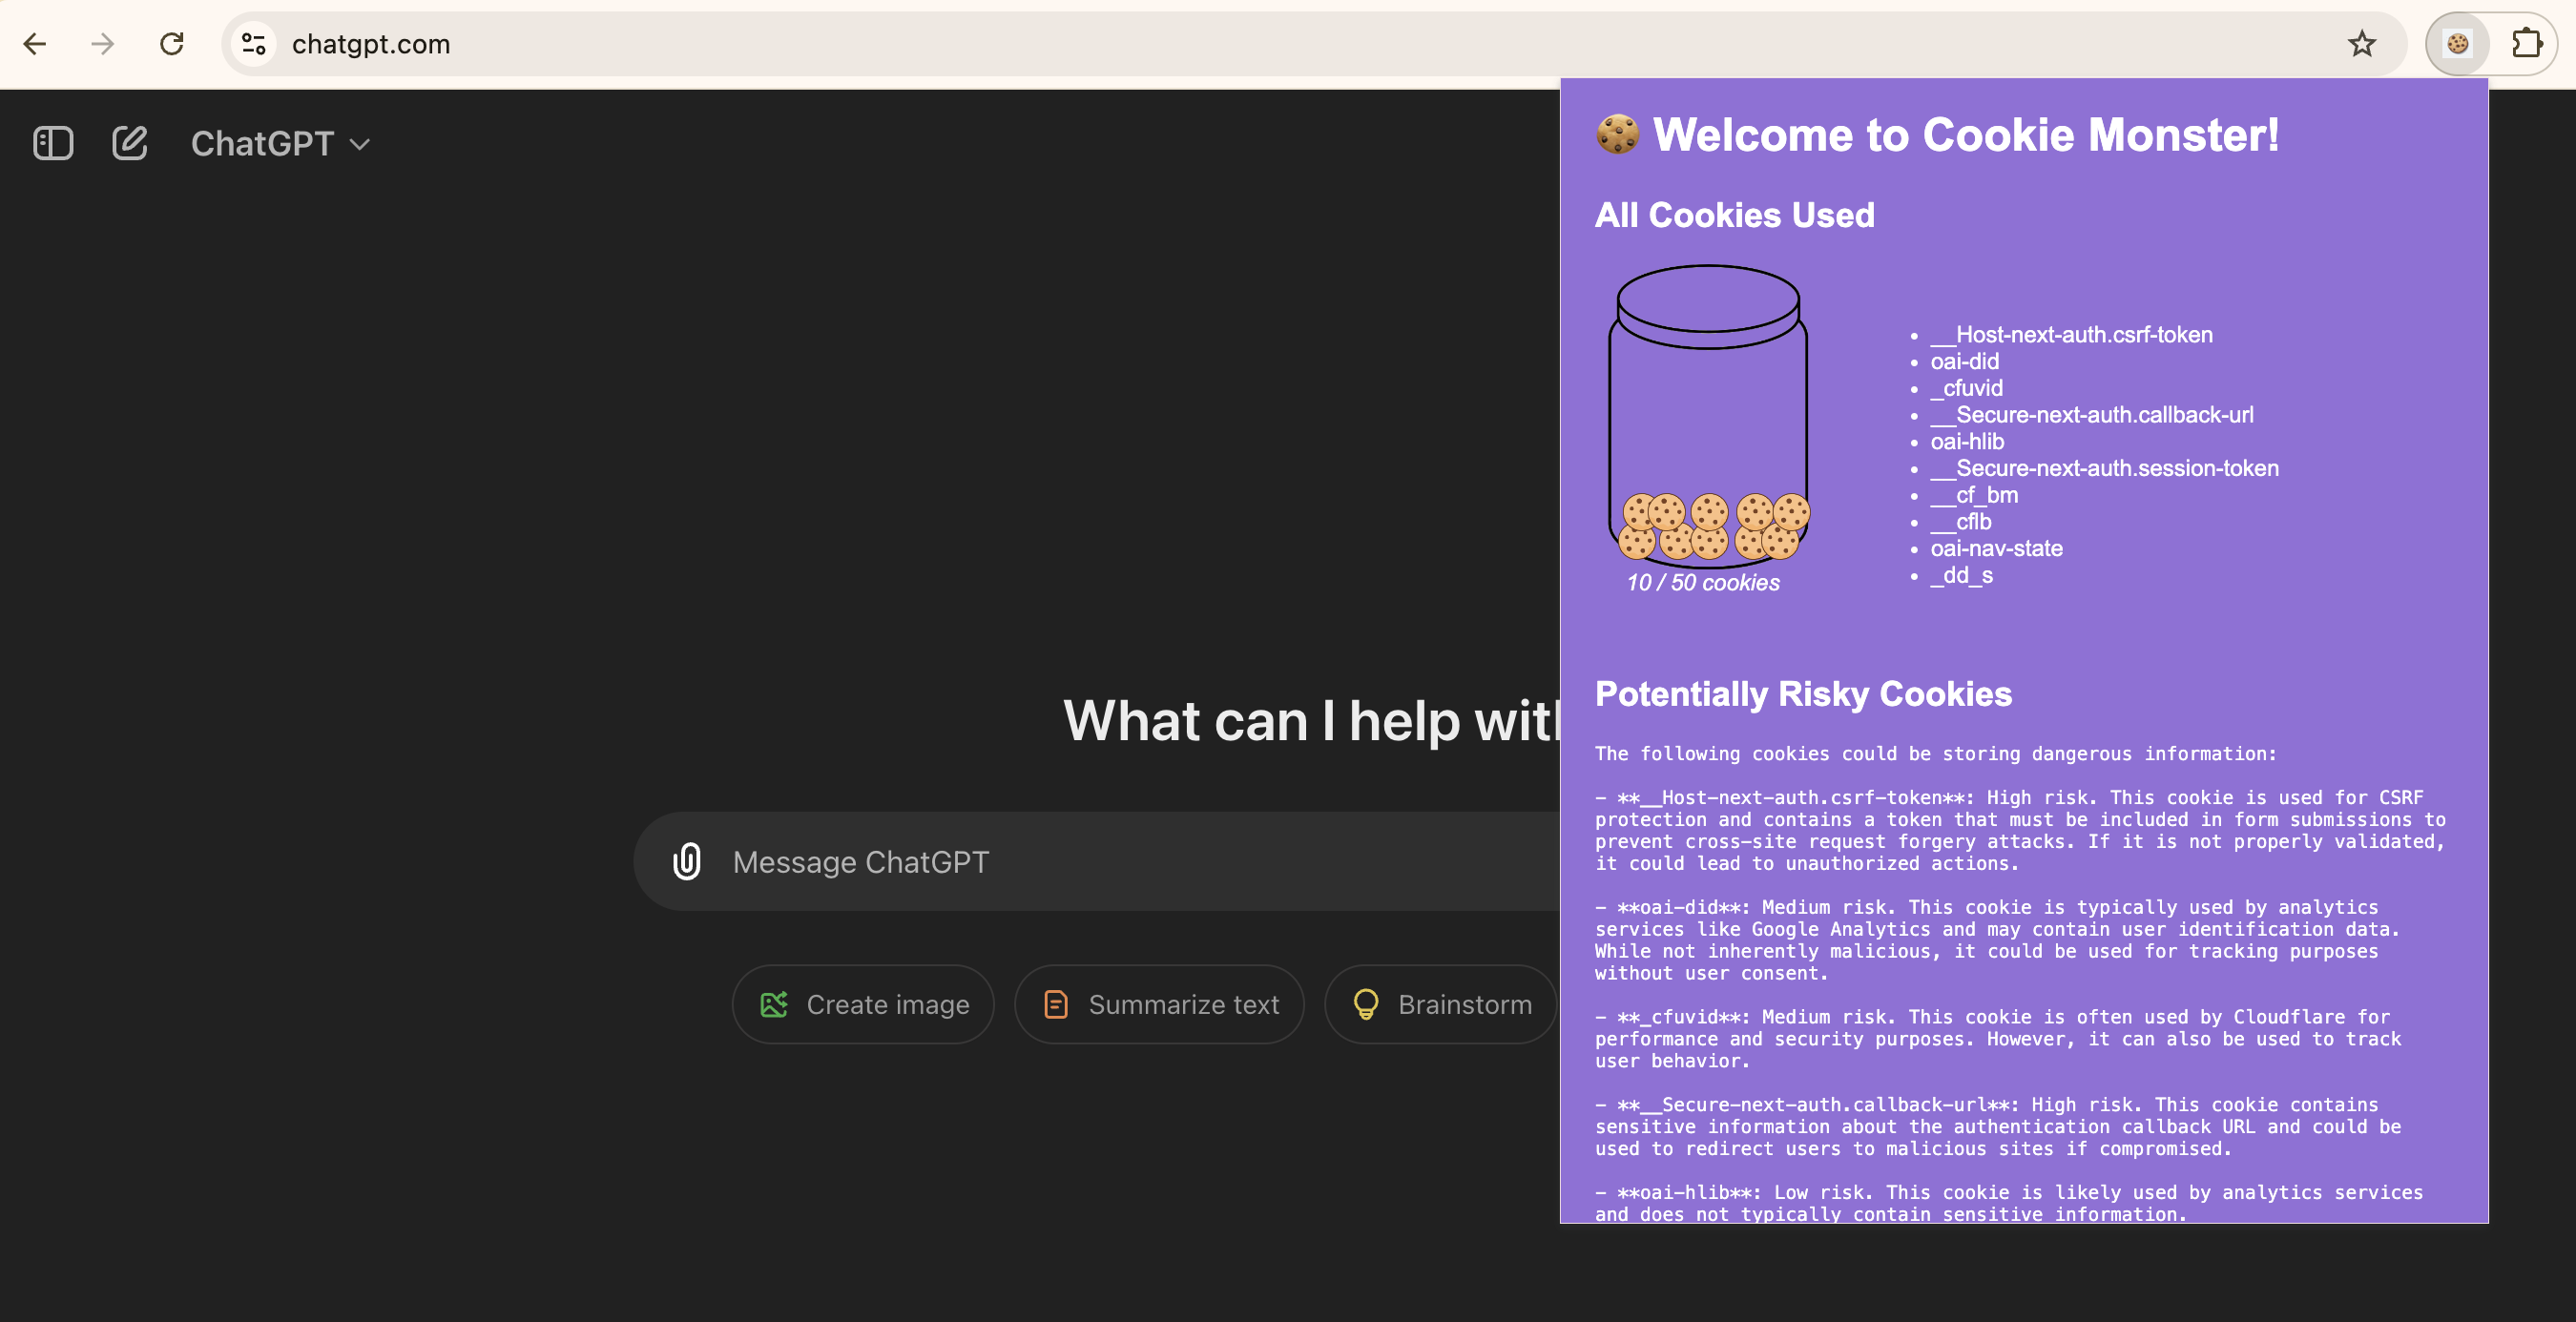Screen dimensions: 2576x1322
Task: Click the paperclip attach file icon
Action: [687, 861]
